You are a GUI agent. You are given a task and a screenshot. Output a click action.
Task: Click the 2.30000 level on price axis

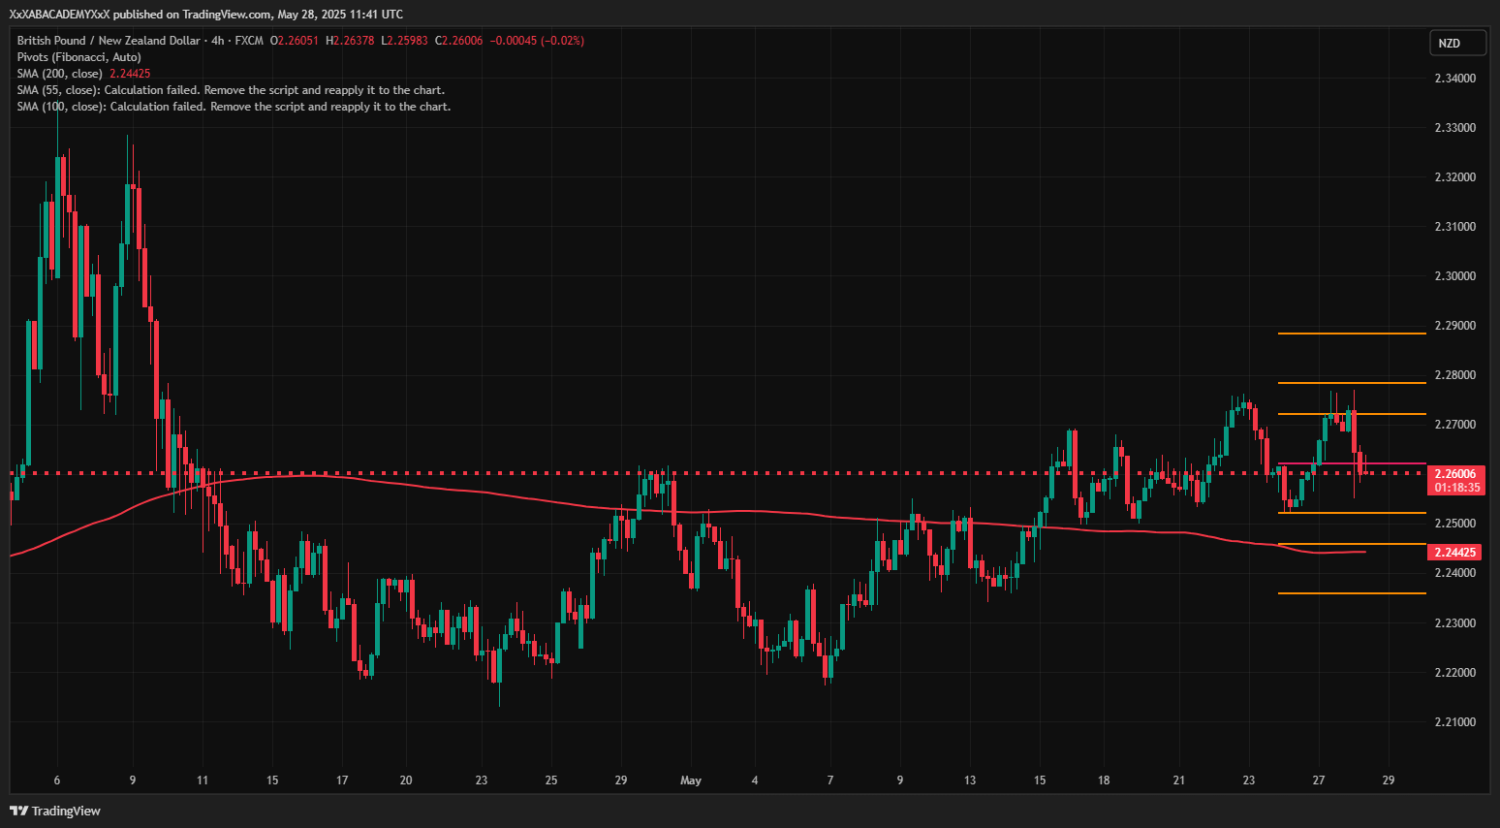tap(1455, 276)
